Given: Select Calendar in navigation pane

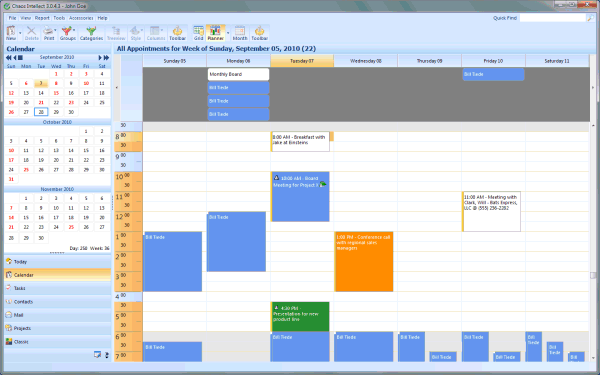Looking at the screenshot, I should click(57, 275).
